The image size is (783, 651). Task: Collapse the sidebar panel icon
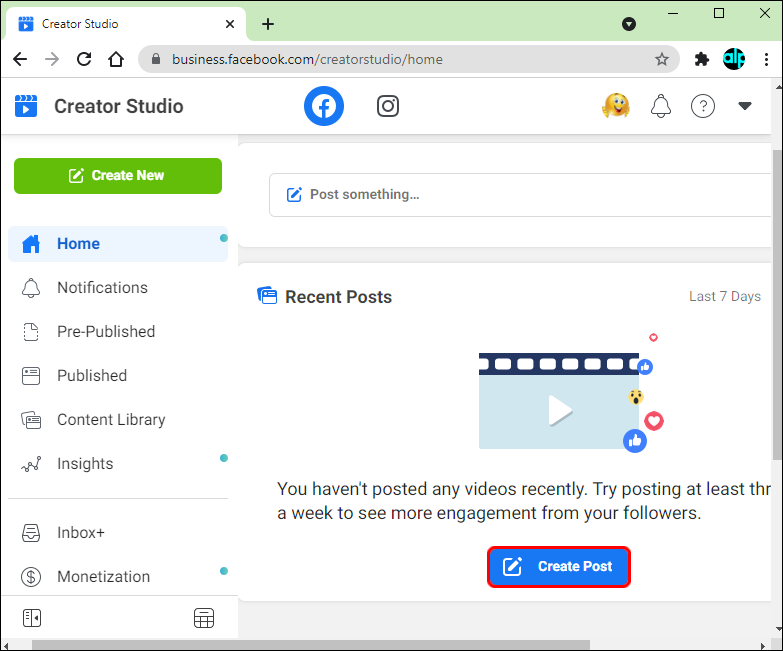32,618
